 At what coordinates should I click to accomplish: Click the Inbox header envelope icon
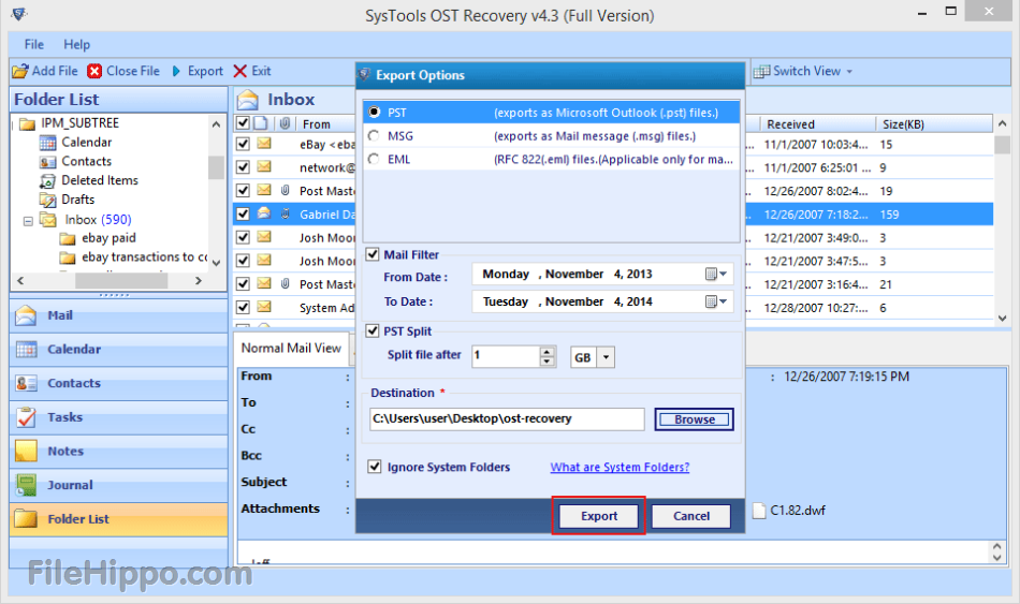click(247, 99)
